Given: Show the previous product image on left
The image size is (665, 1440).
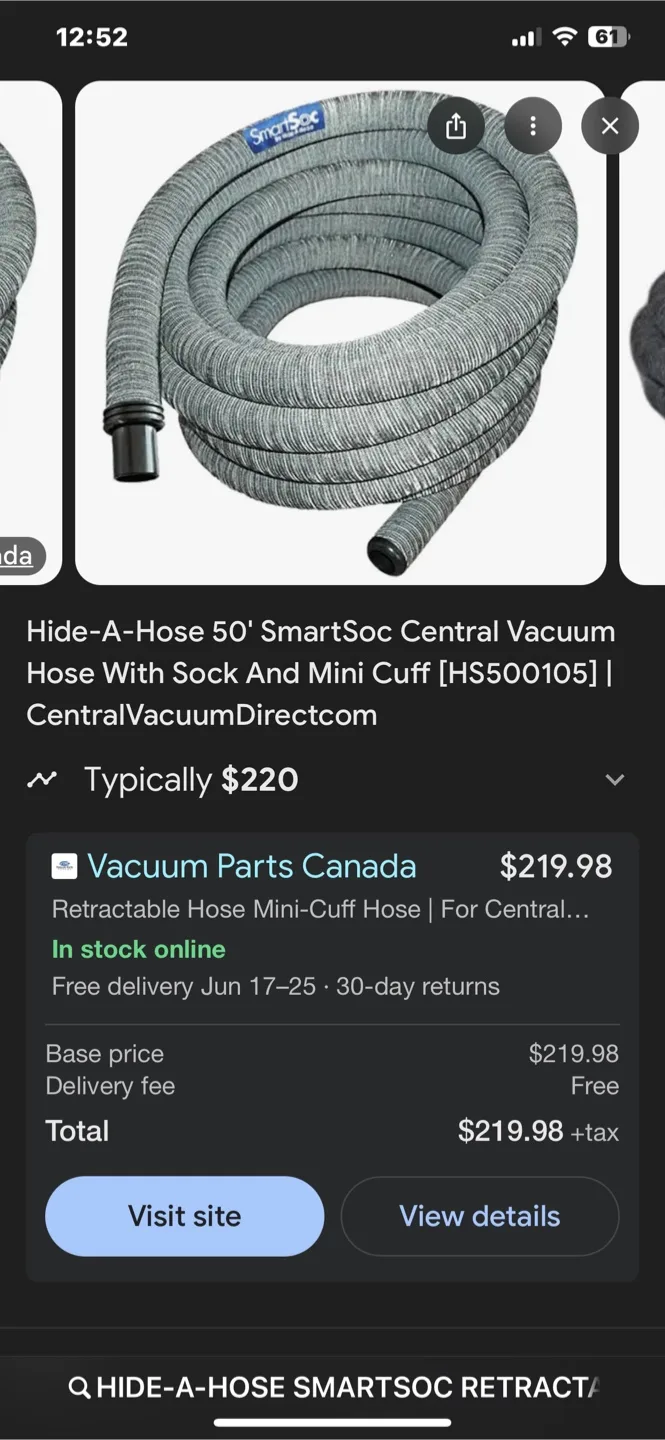Looking at the screenshot, I should tap(30, 333).
